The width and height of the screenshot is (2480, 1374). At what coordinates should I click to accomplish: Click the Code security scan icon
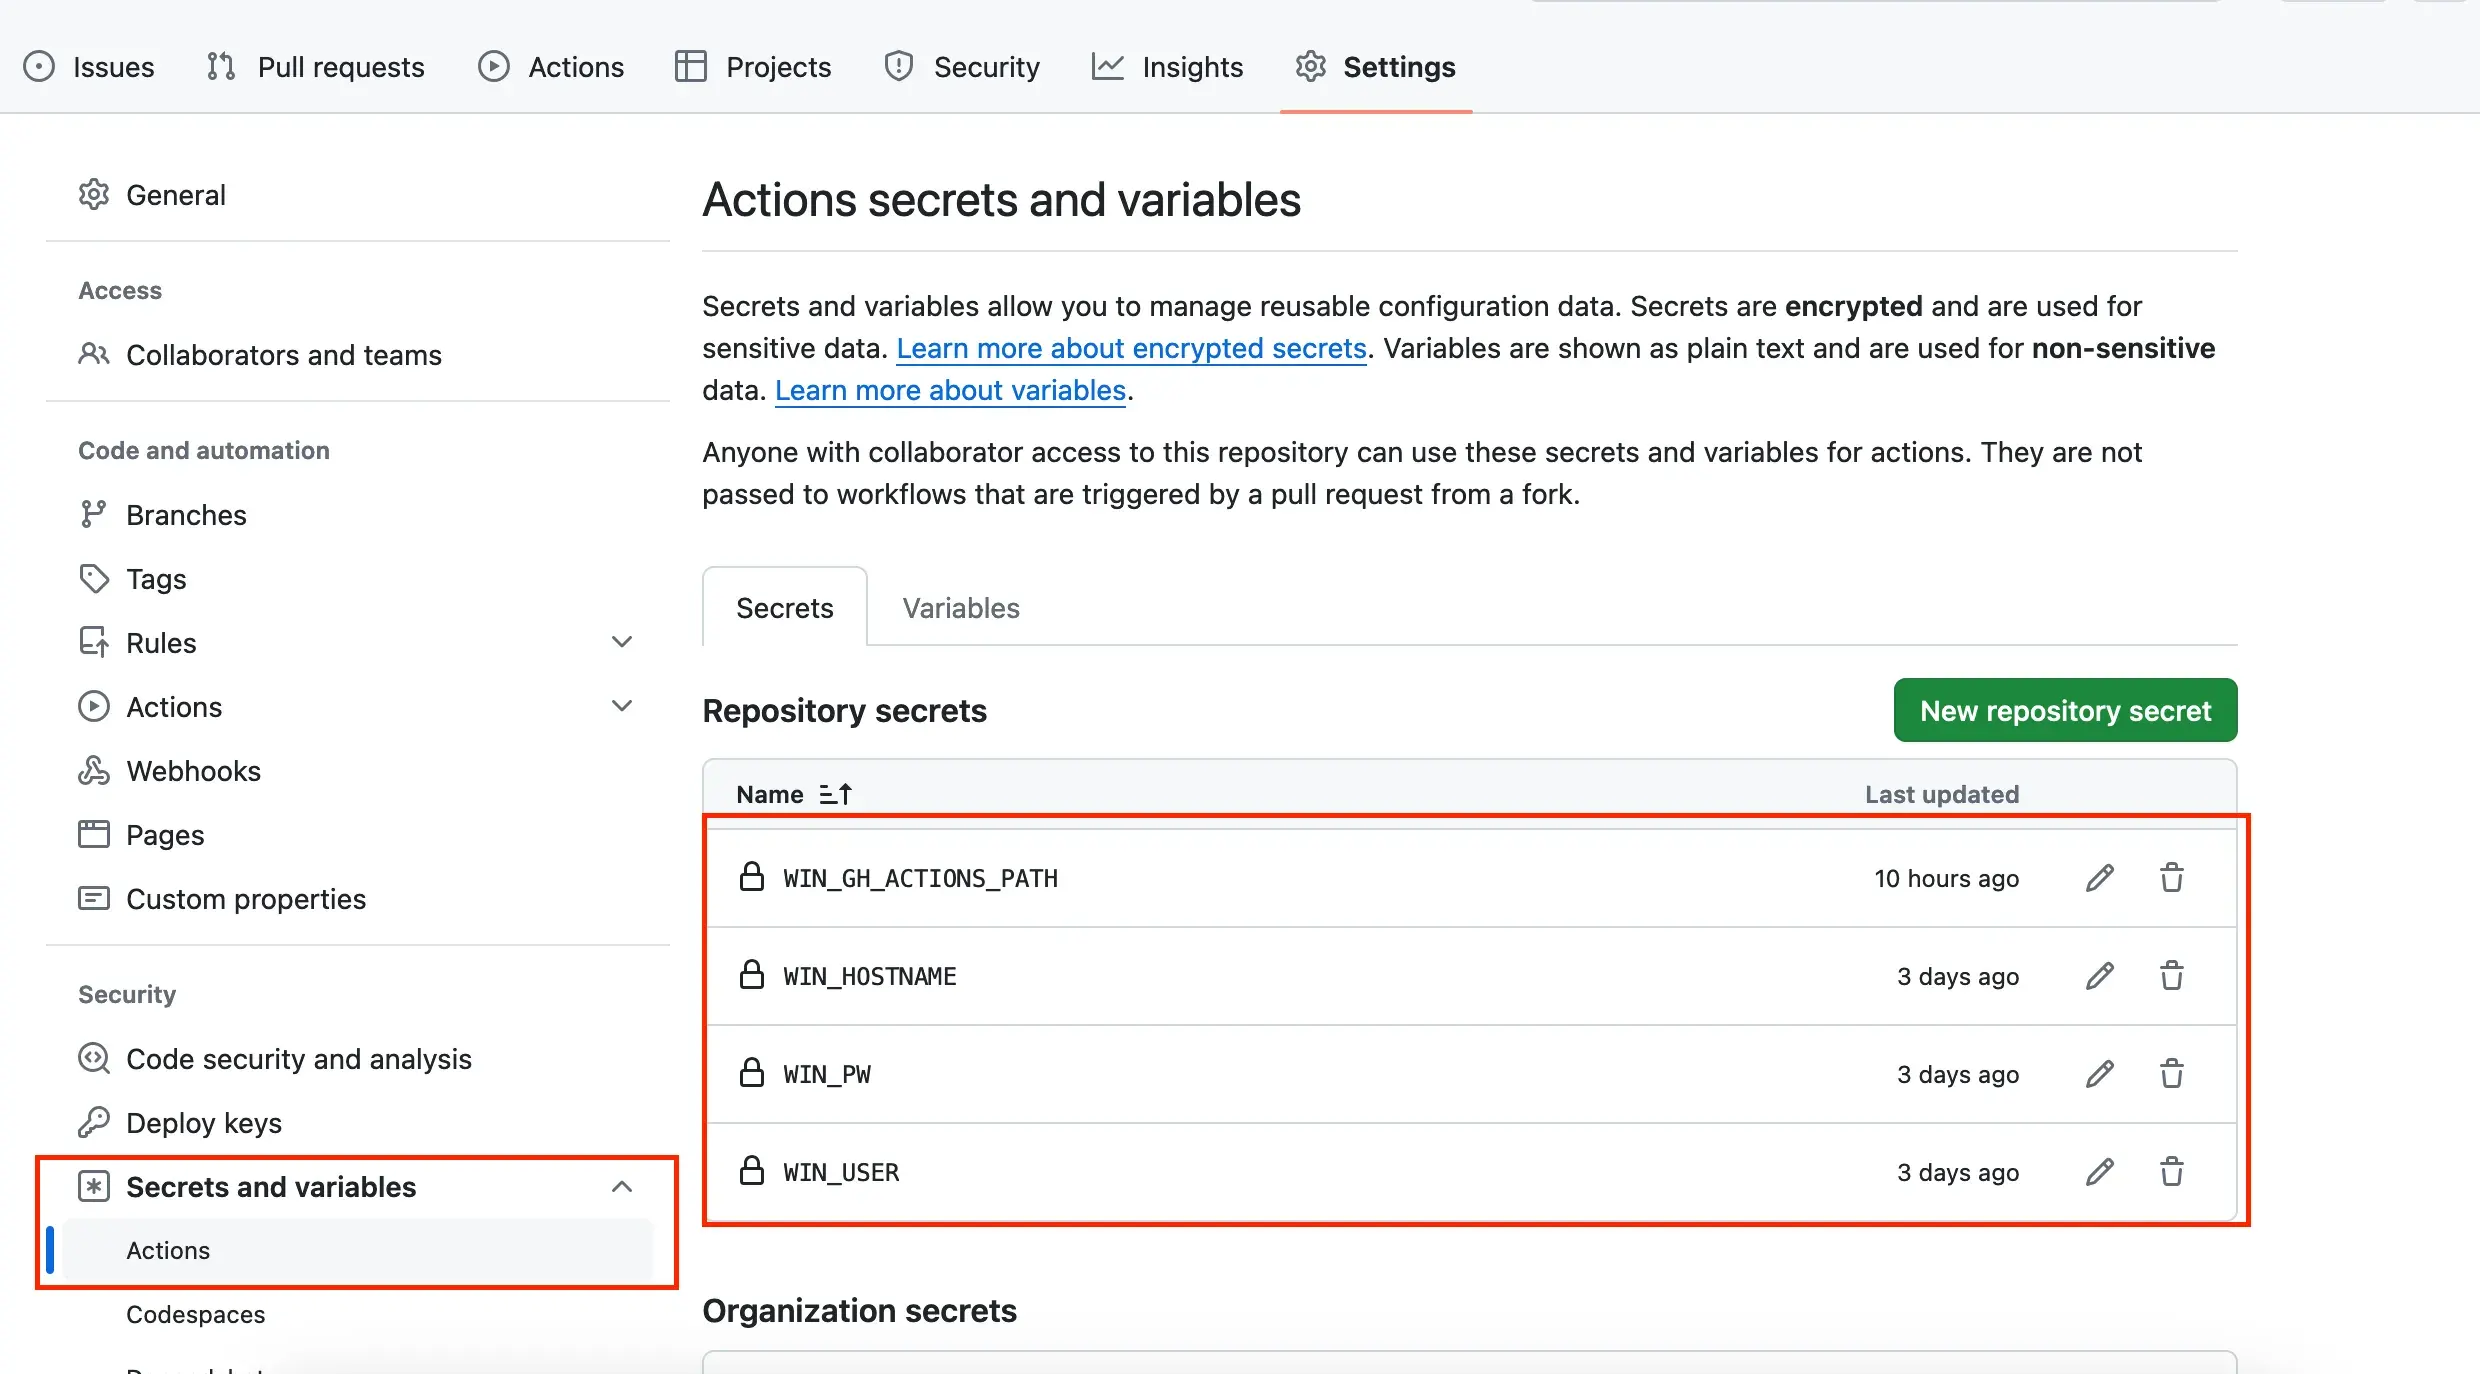(x=94, y=1059)
